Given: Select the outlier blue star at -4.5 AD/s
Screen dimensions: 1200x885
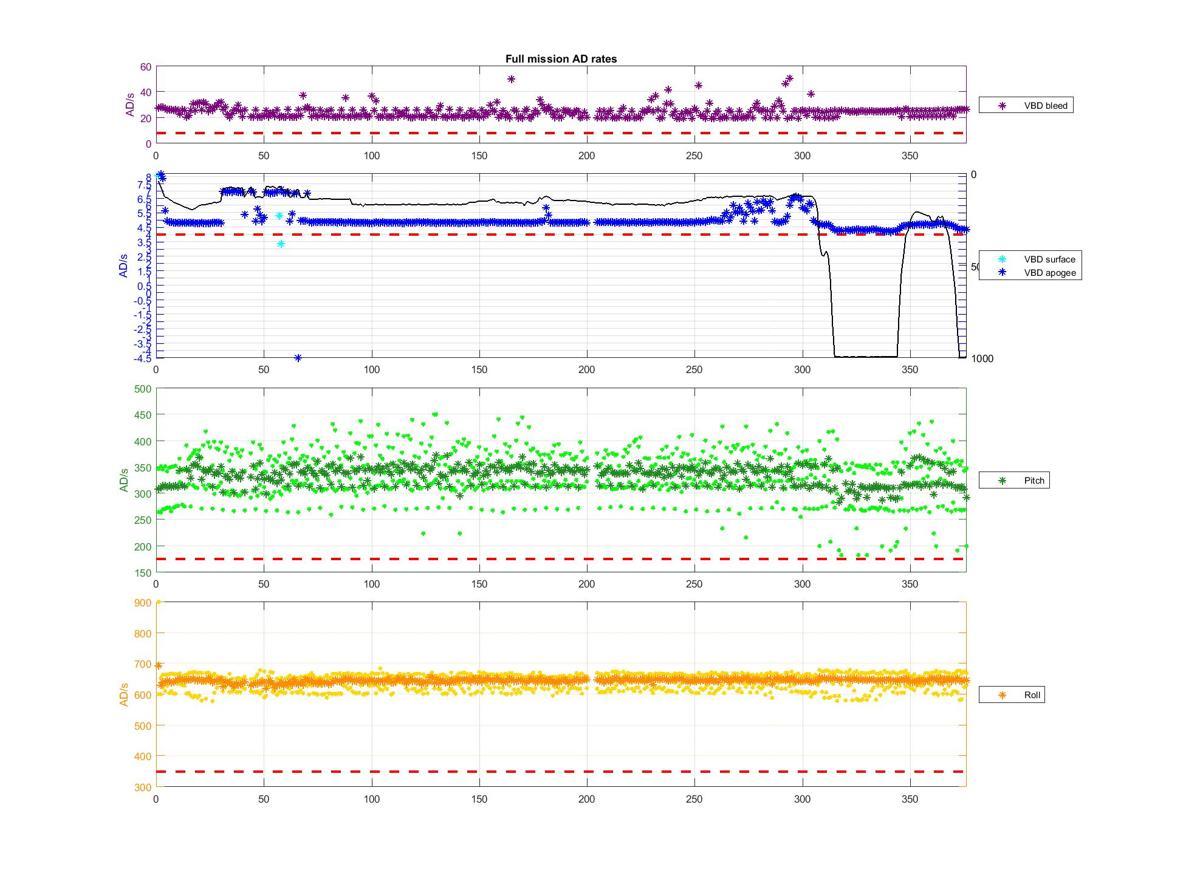Looking at the screenshot, I should pos(298,357).
